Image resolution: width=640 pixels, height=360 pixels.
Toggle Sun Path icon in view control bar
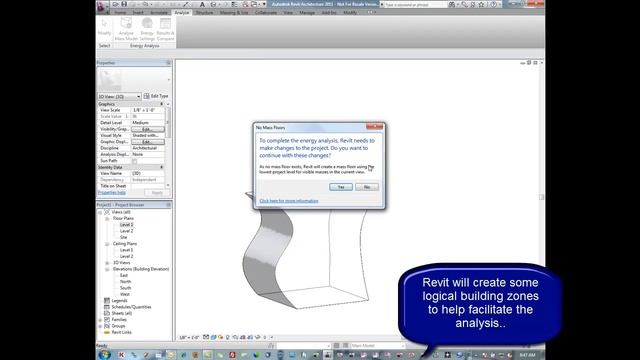[221, 337]
